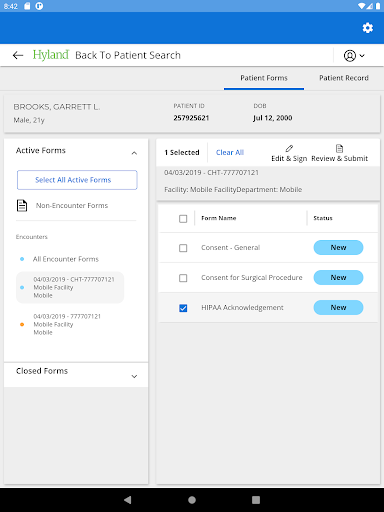This screenshot has width=384, height=512.
Task: Switch to the Patient Record tab
Action: click(x=344, y=78)
